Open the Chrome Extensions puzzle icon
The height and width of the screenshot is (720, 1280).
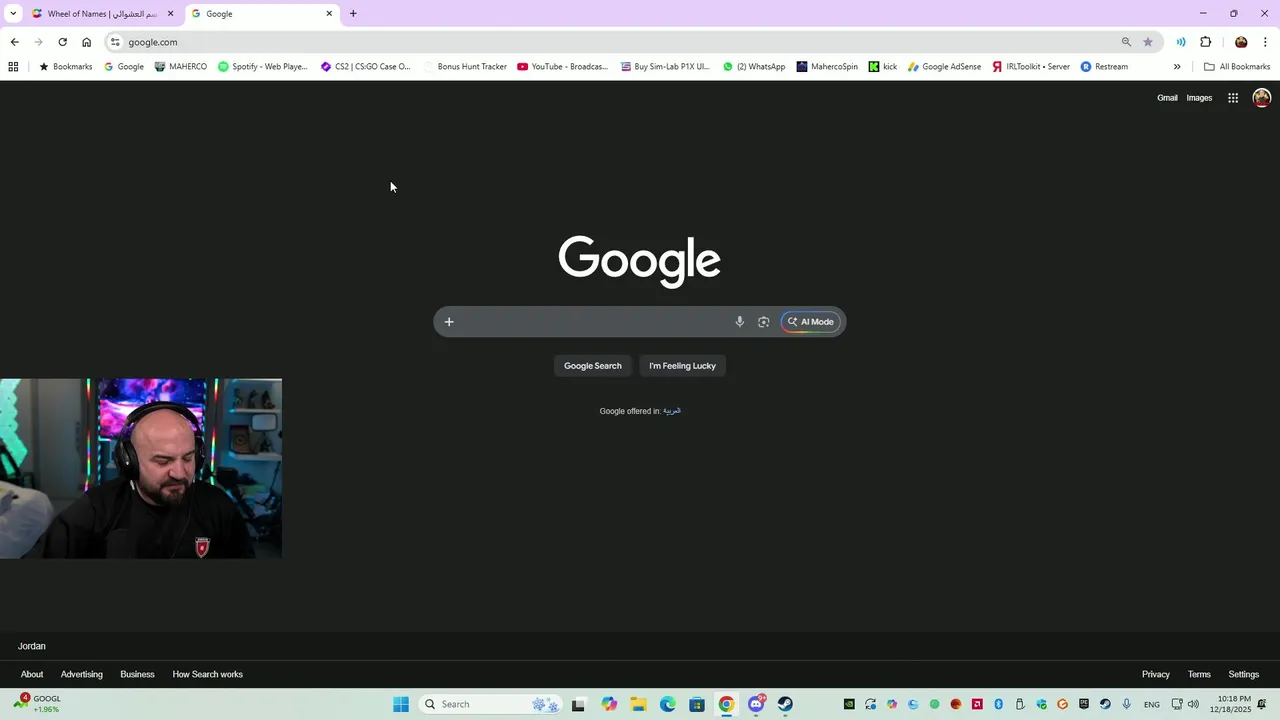[1205, 42]
